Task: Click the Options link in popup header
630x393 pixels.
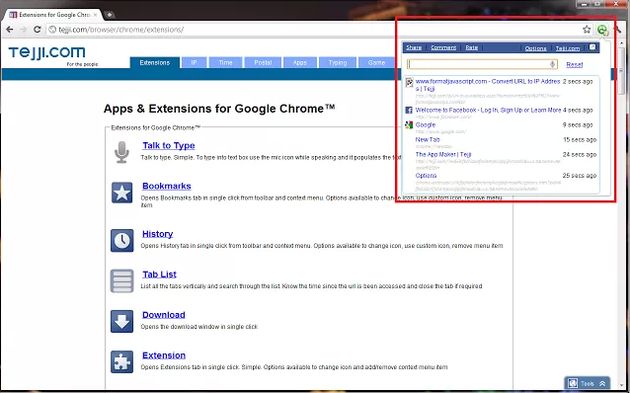Action: 535,48
